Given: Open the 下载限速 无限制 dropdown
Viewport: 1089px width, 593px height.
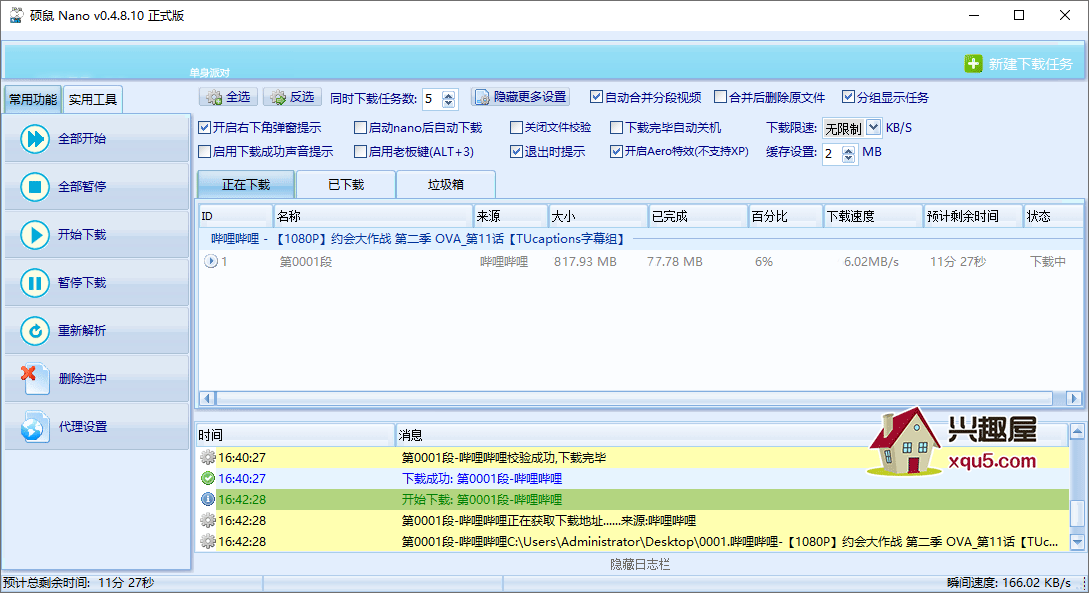Looking at the screenshot, I should click(873, 128).
